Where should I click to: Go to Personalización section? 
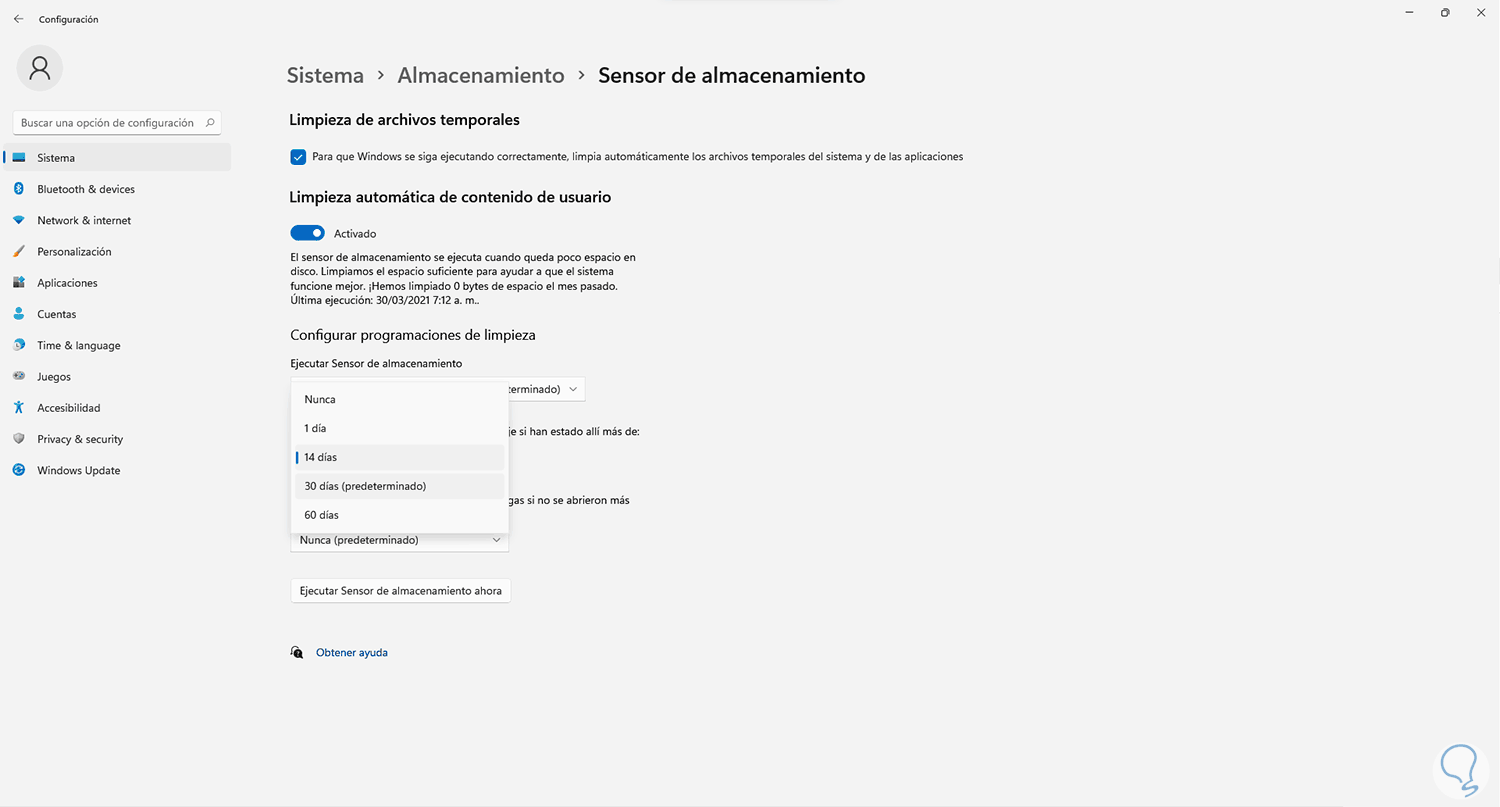[x=74, y=252]
